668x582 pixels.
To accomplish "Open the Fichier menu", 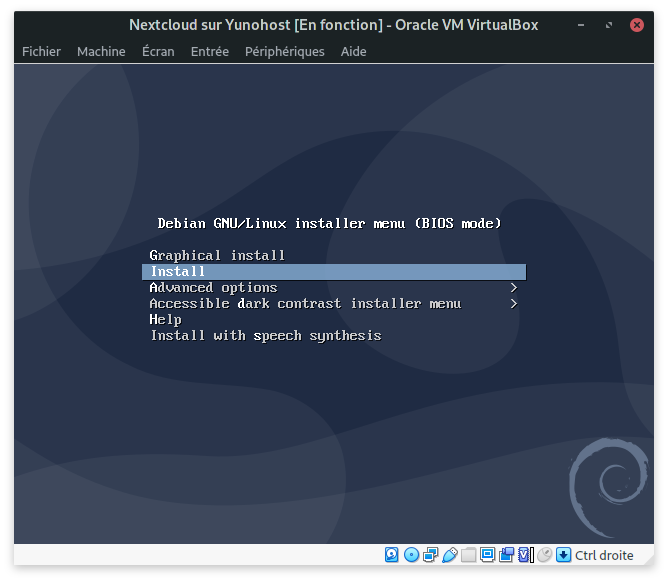I will point(41,52).
